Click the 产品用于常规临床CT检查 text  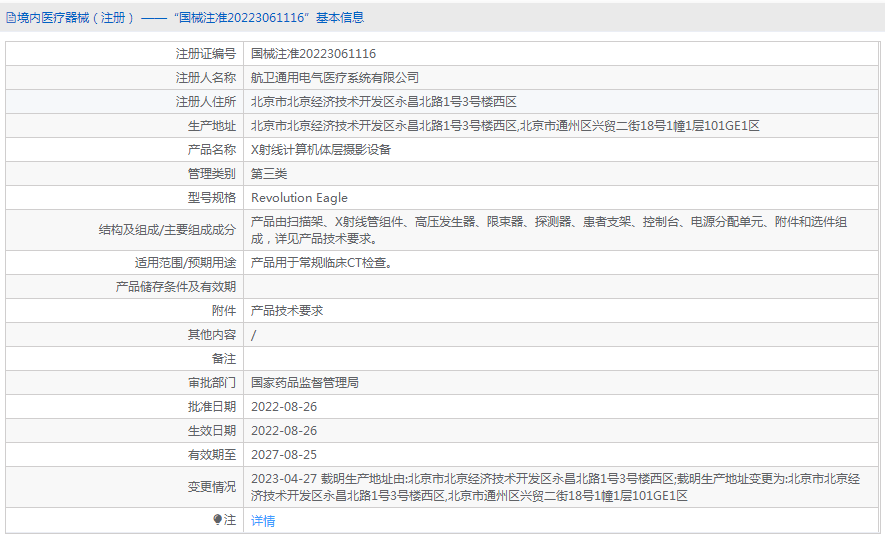tap(321, 263)
